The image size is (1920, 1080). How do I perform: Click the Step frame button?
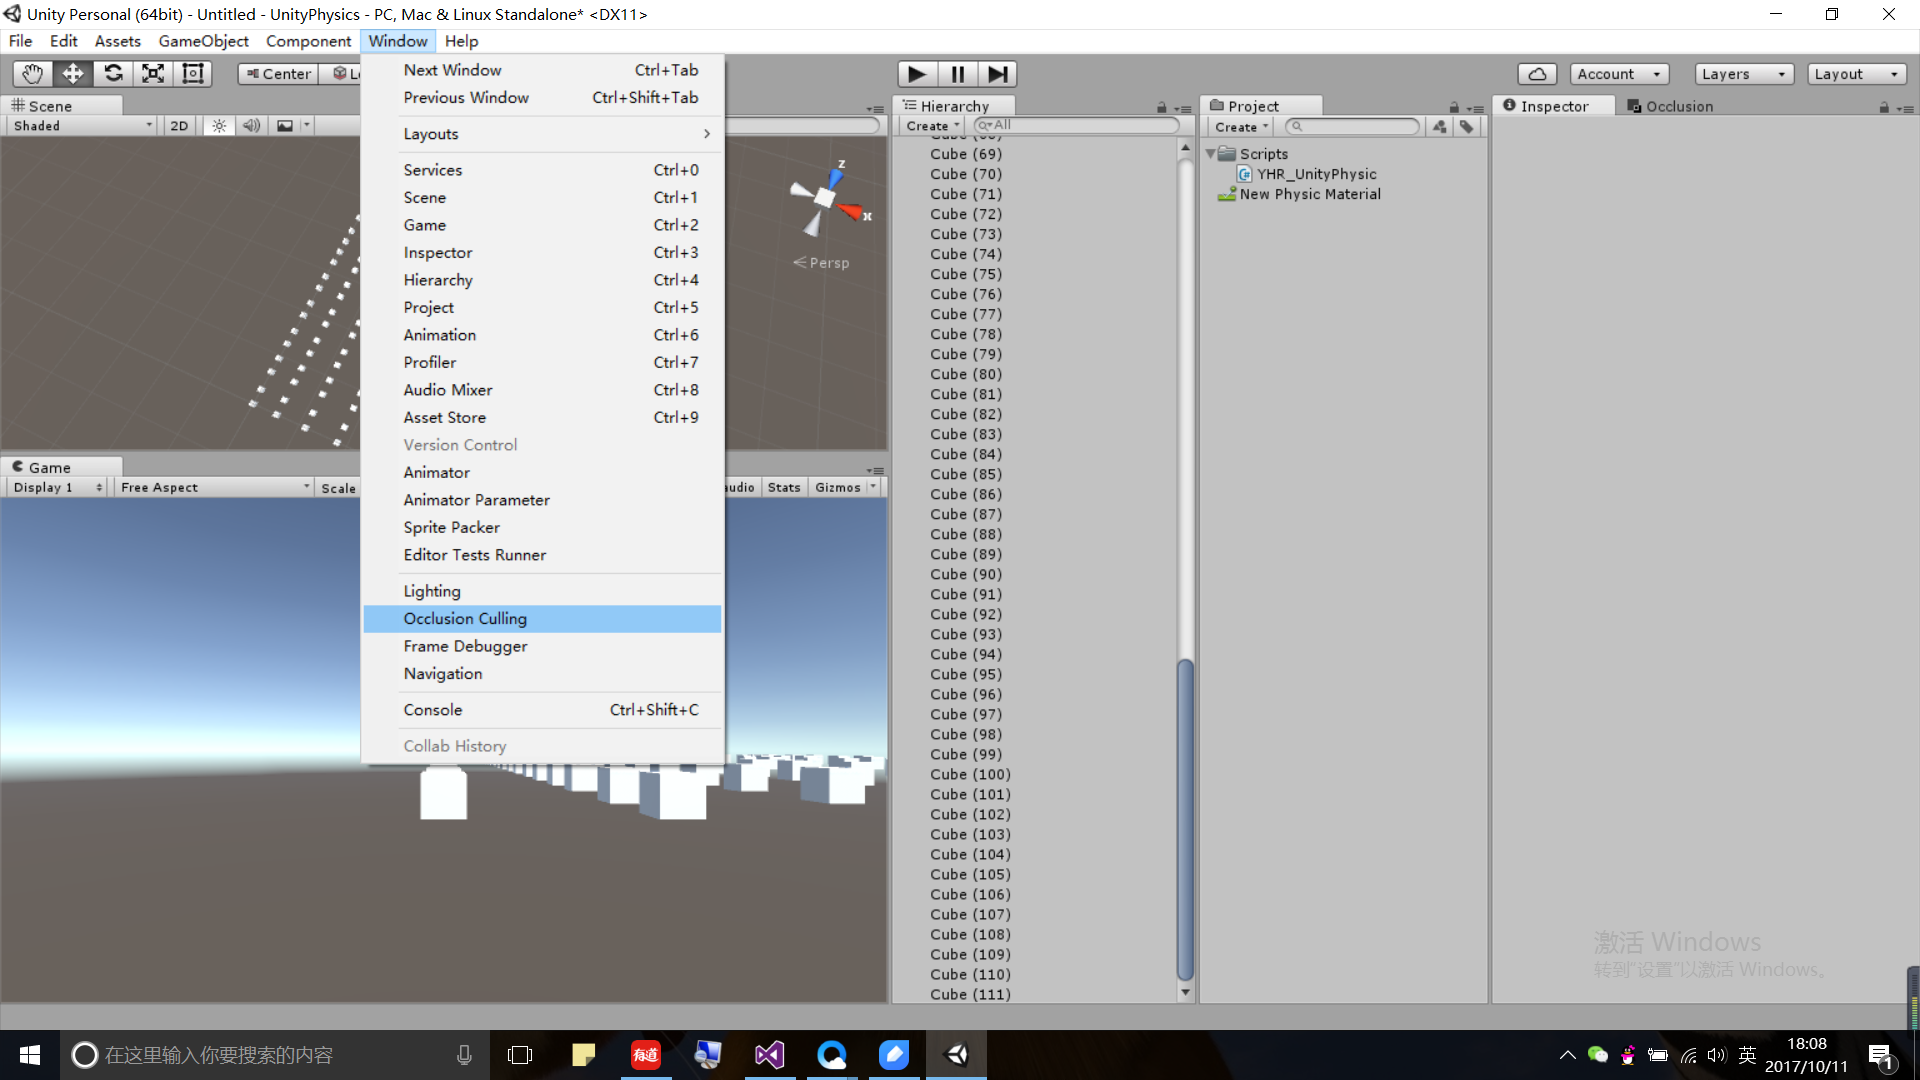coord(997,74)
